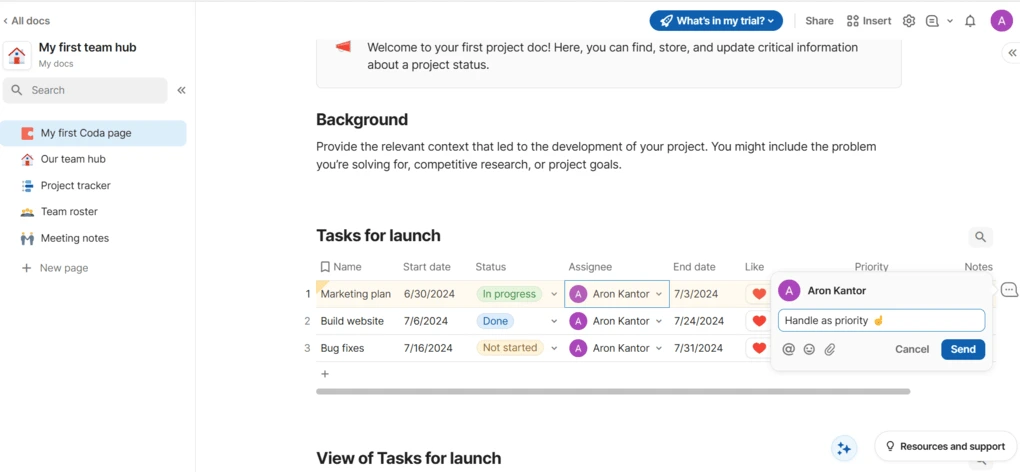Viewport: 1020px width, 472px height.
Task: Click the Search field in sidebar
Action: coord(85,90)
